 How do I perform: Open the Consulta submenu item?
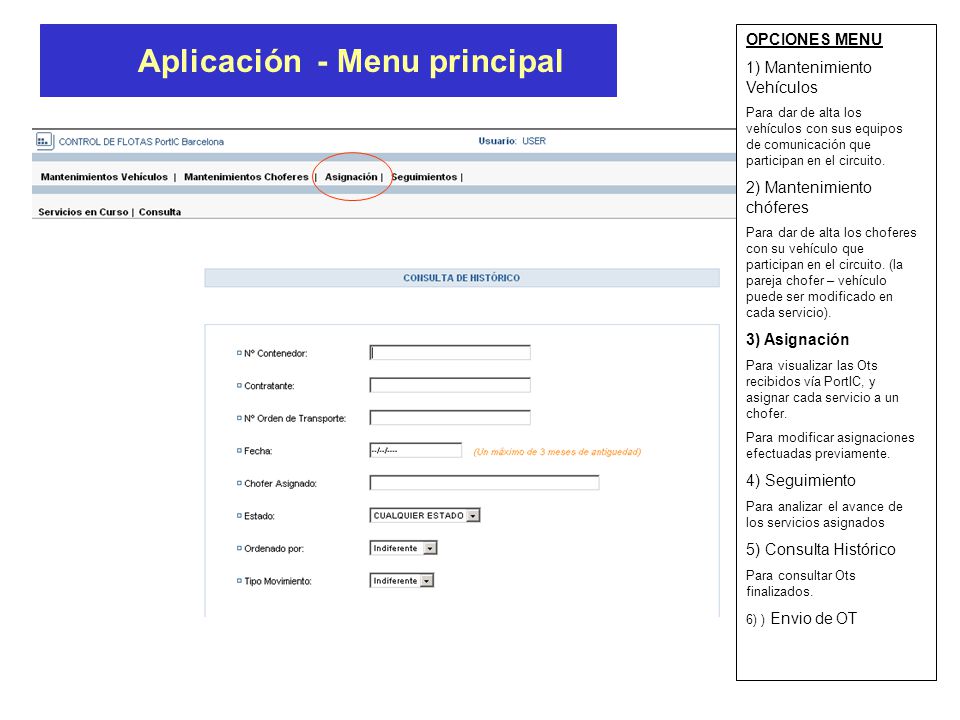click(x=160, y=212)
